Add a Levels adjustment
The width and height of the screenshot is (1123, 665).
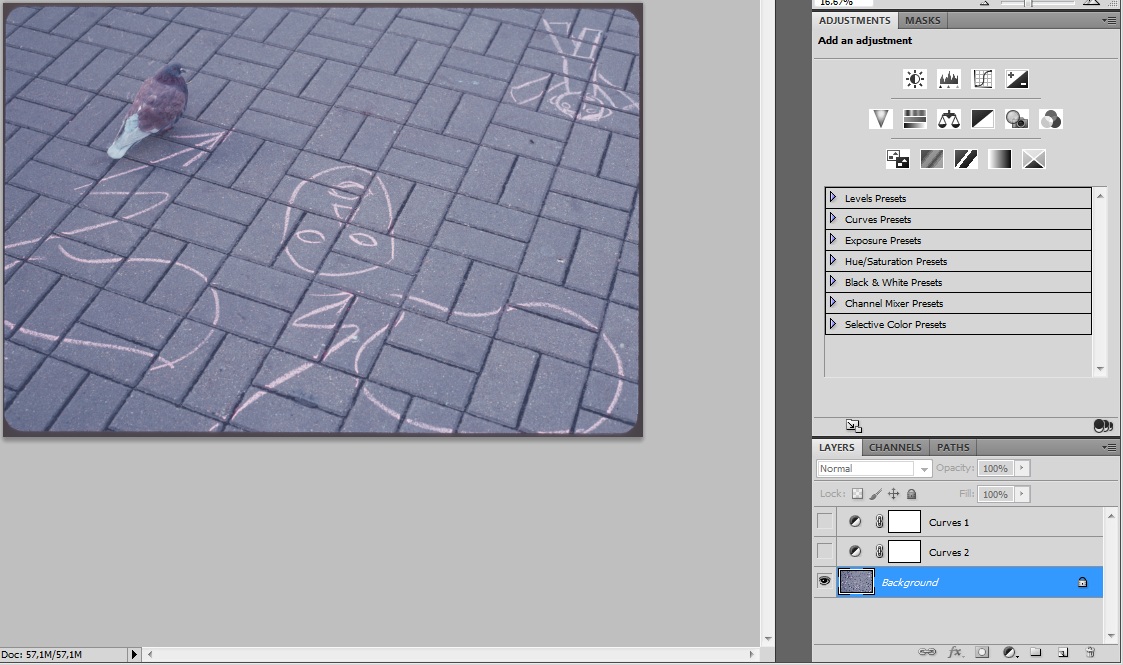click(x=948, y=79)
